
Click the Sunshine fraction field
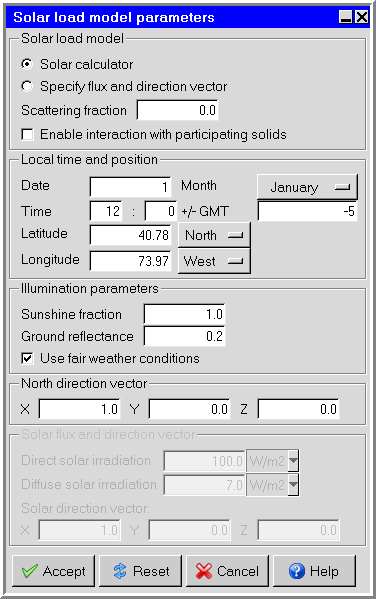click(184, 314)
